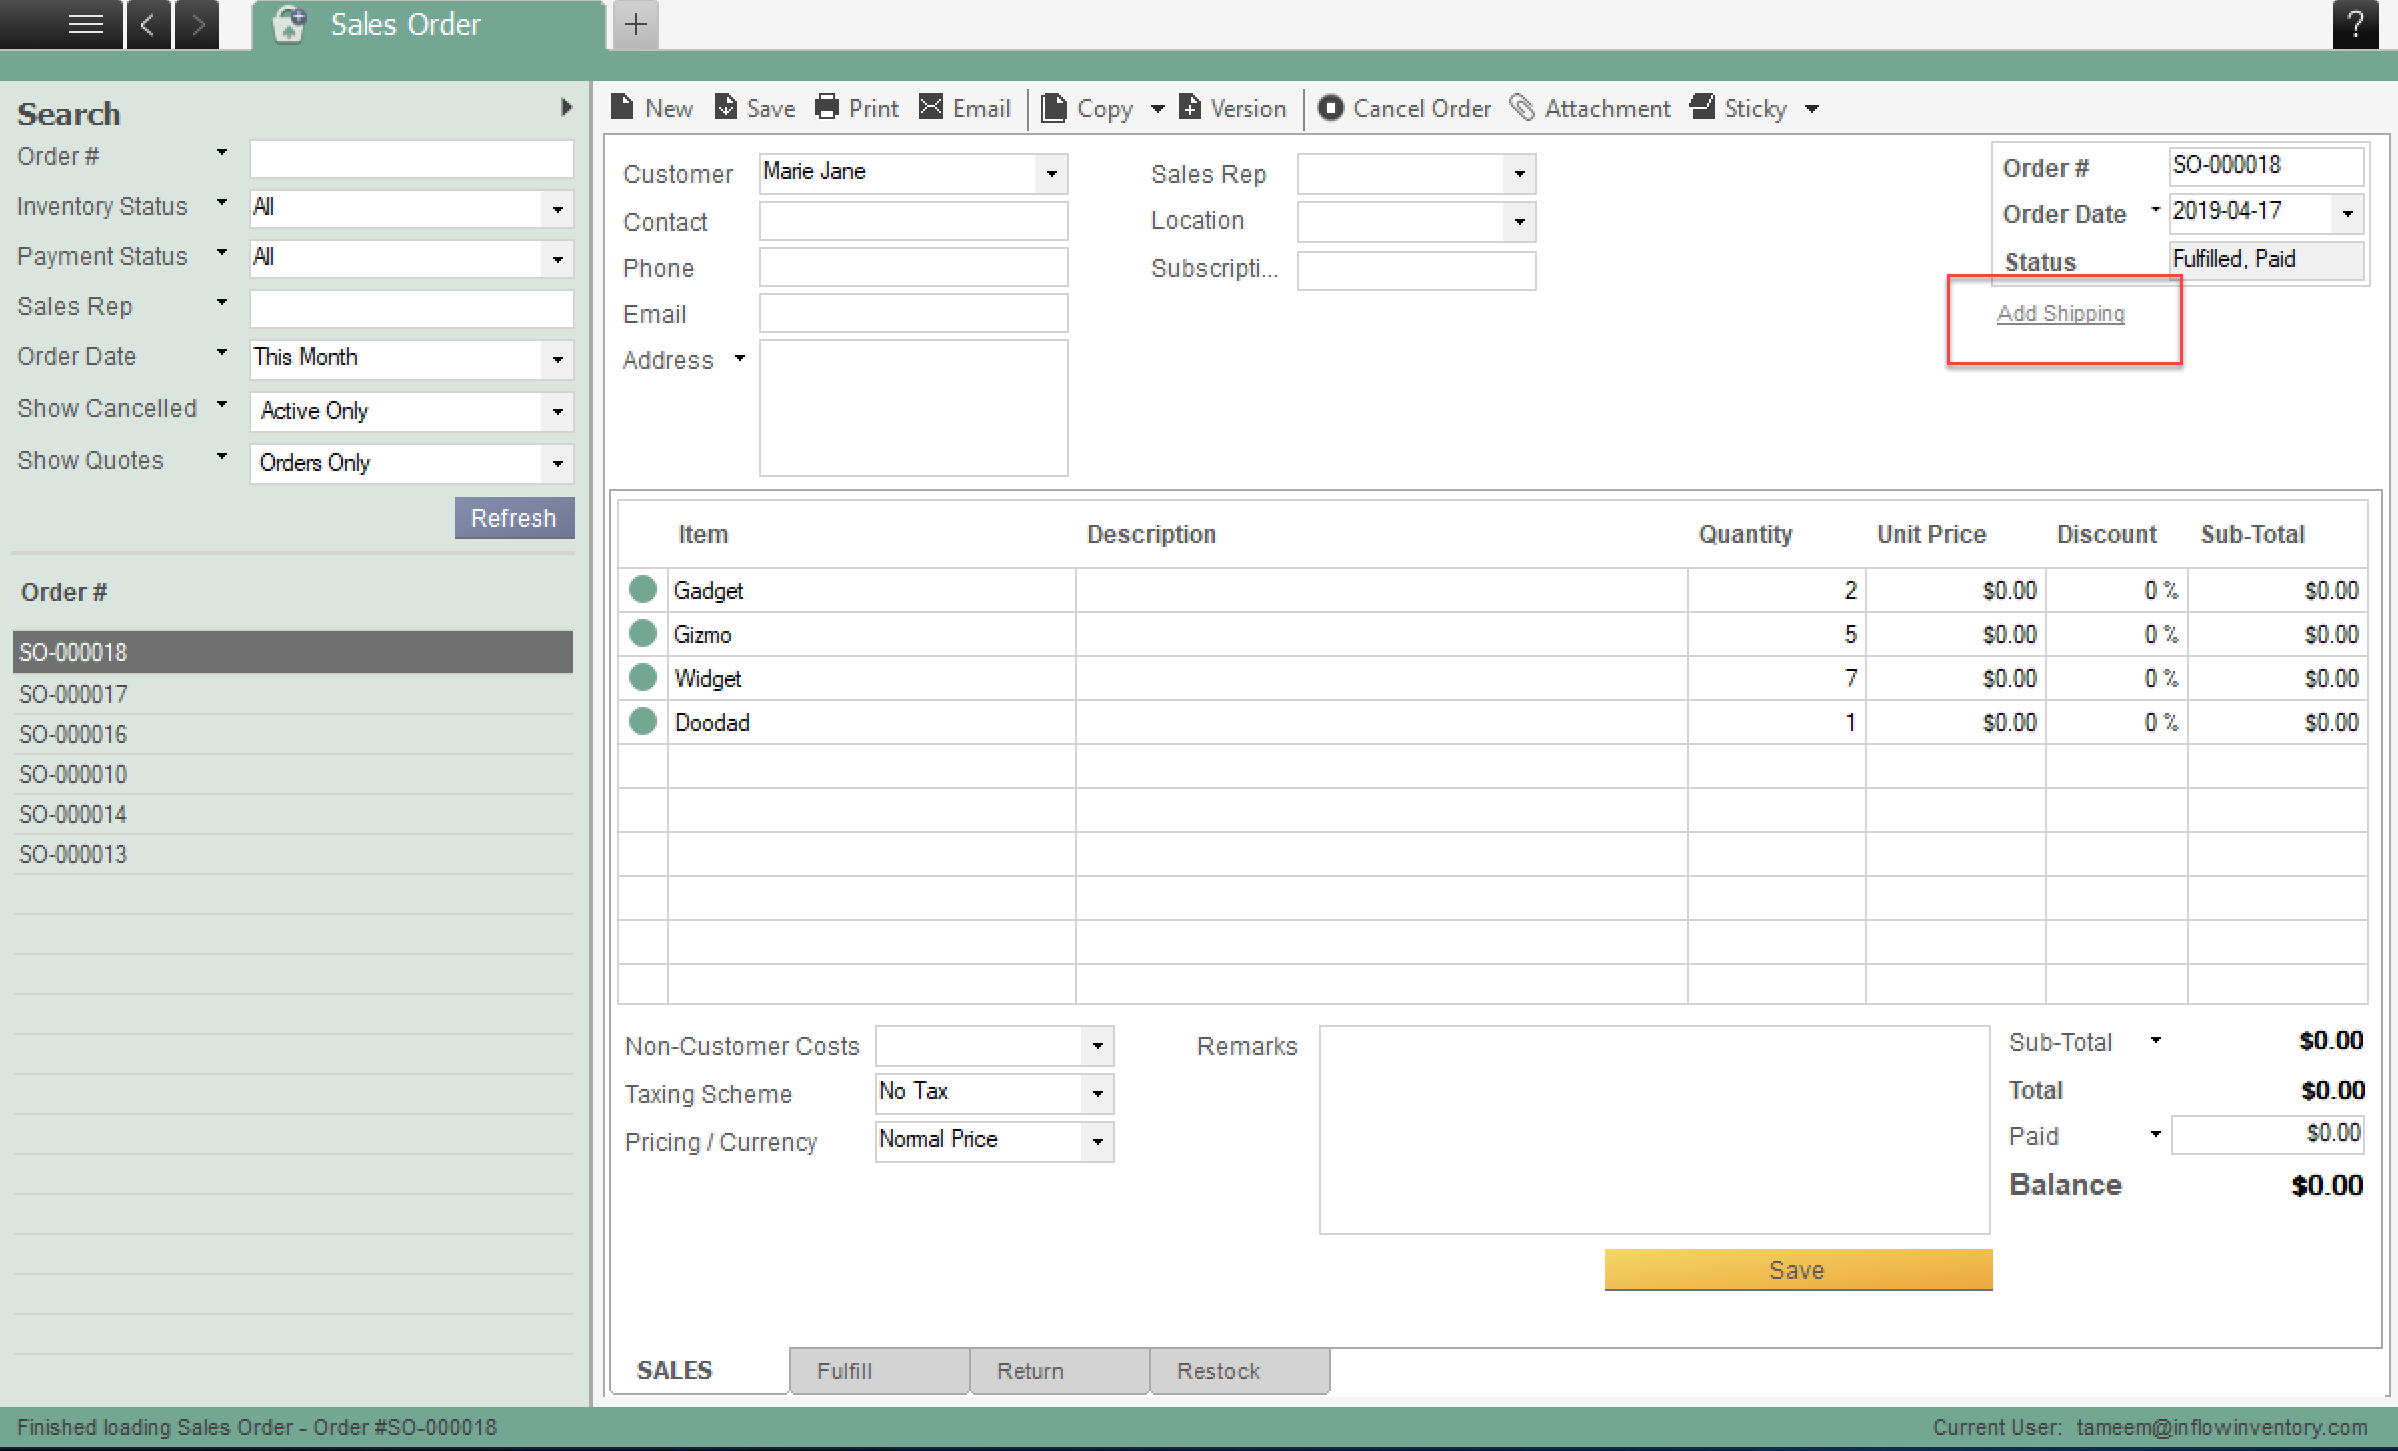Screen dimensions: 2398x1451
Task: Click the Attachment paperclip icon
Action: click(1521, 107)
